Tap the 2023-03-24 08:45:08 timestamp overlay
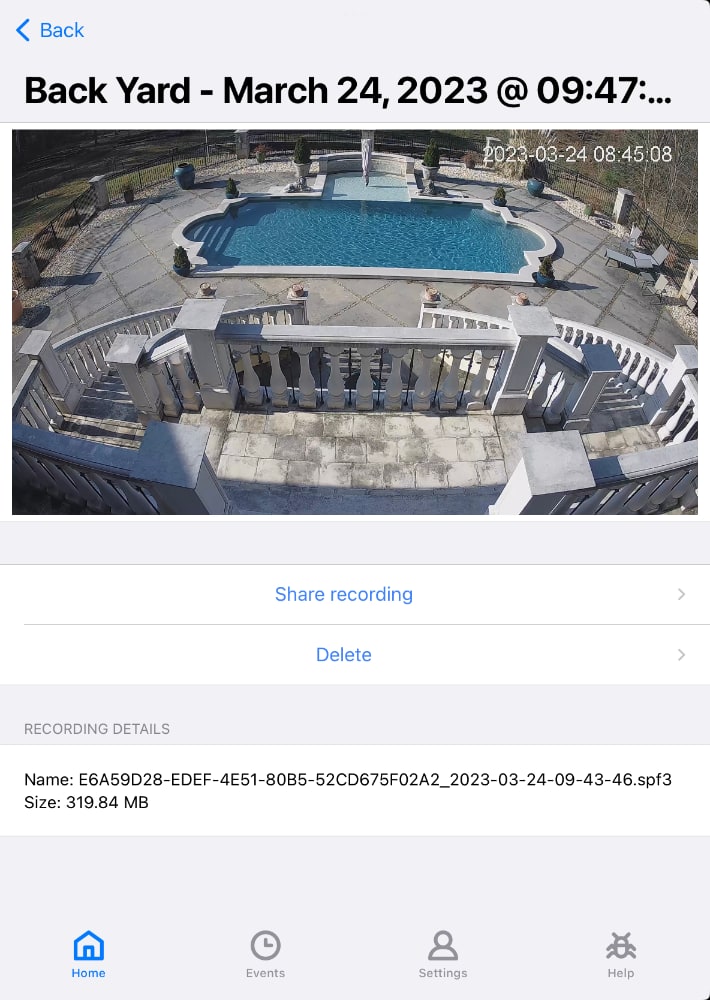Screen dimensions: 710x1000 pyautogui.click(x=577, y=154)
